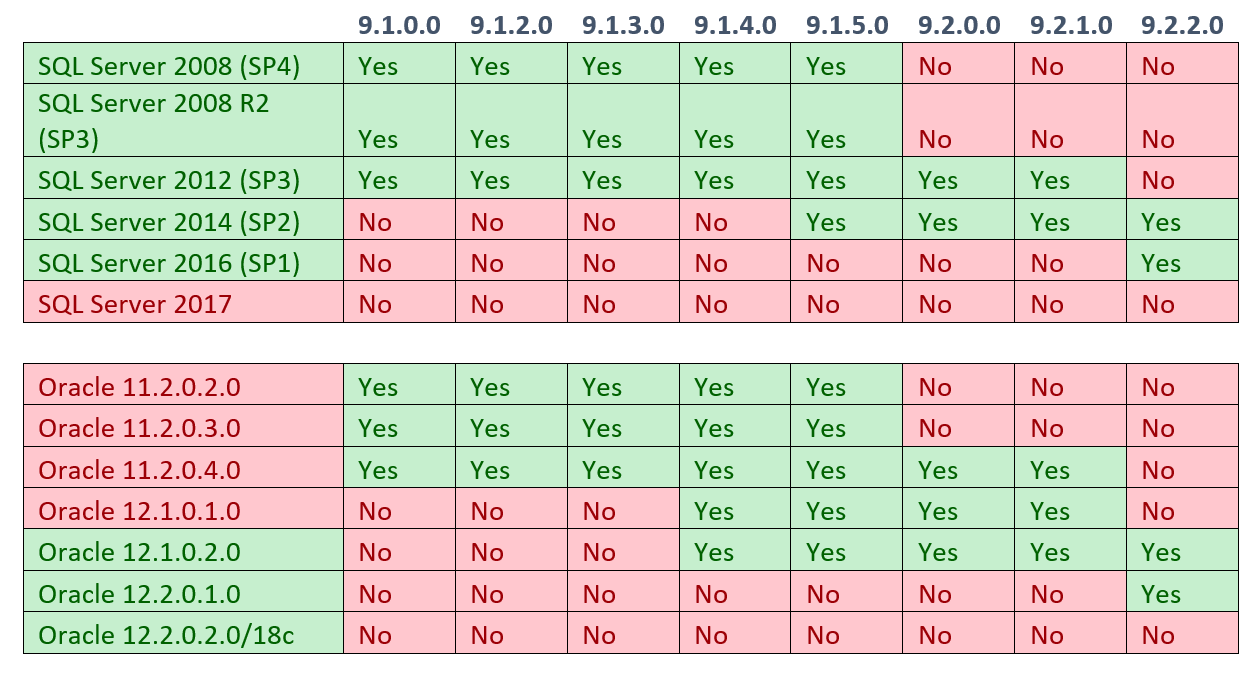Screen dimensions: 1260x673
Task: Click the 9.1.5.0 version header
Action: [x=846, y=25]
